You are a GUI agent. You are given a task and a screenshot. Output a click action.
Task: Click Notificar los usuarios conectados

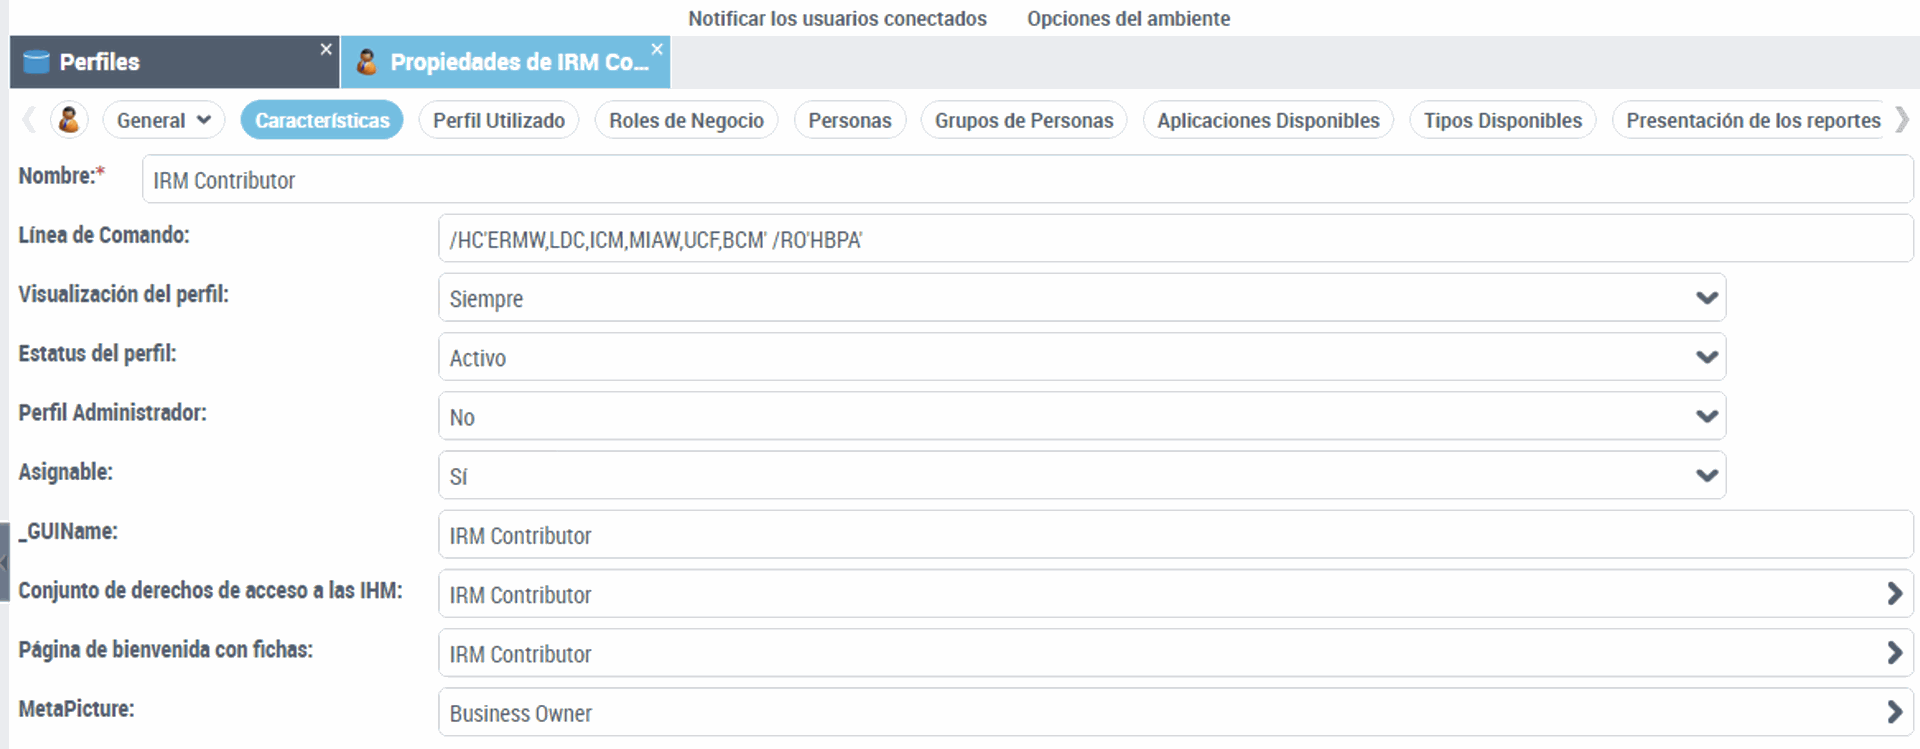click(837, 18)
